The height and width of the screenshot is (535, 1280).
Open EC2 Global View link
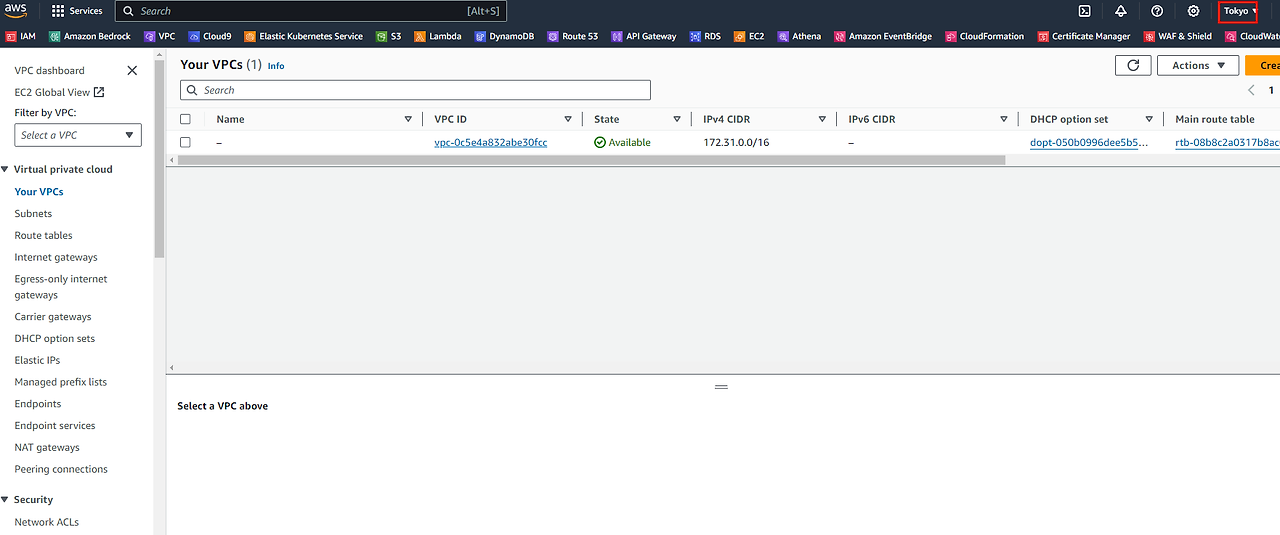[x=59, y=92]
